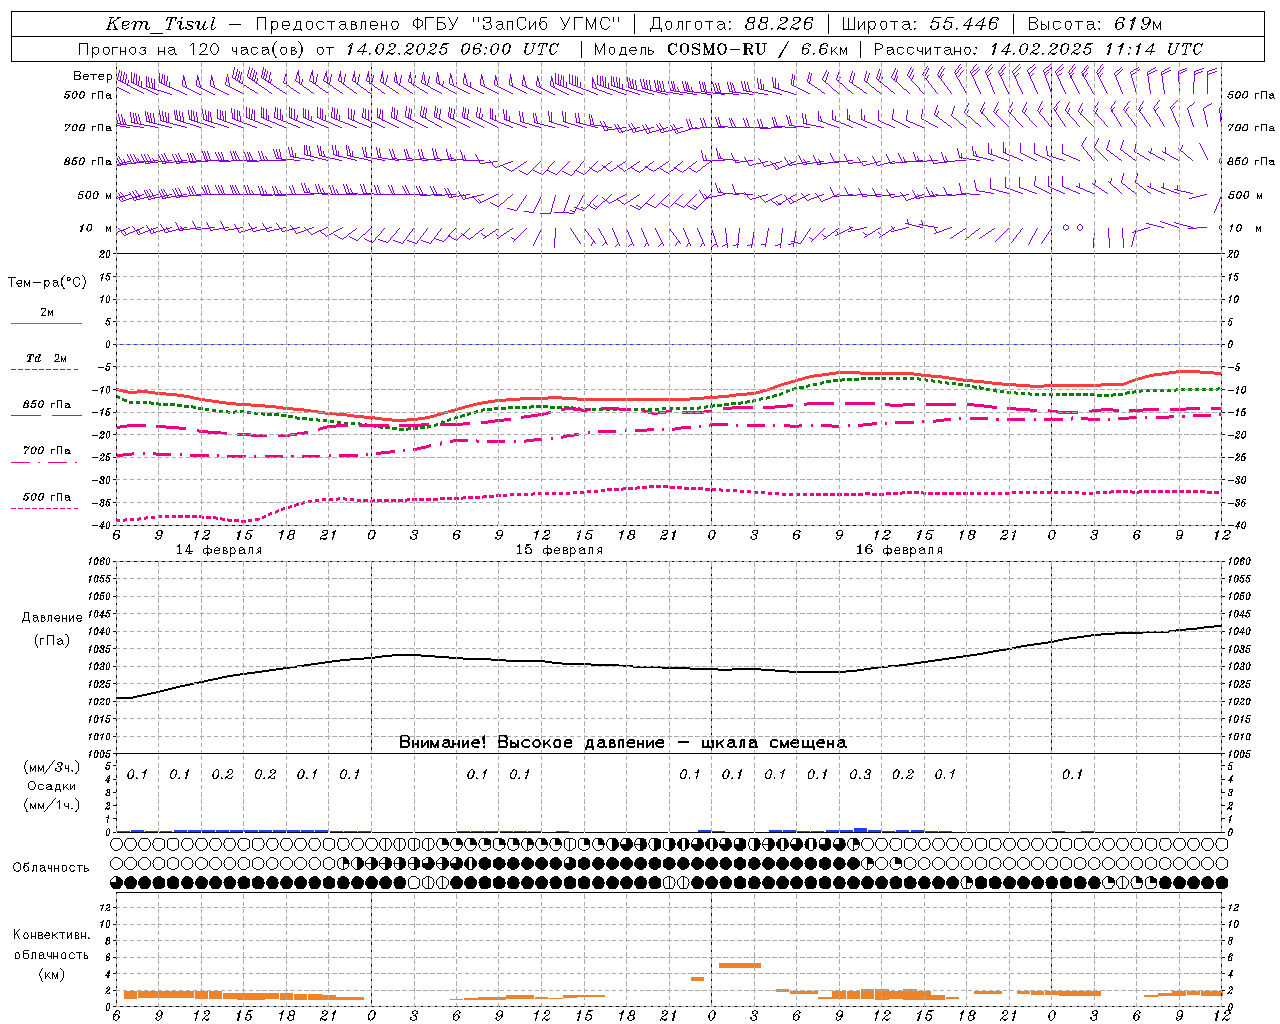The image size is (1280, 1024).
Task: Click the 15 февраля date label
Action: click(559, 550)
